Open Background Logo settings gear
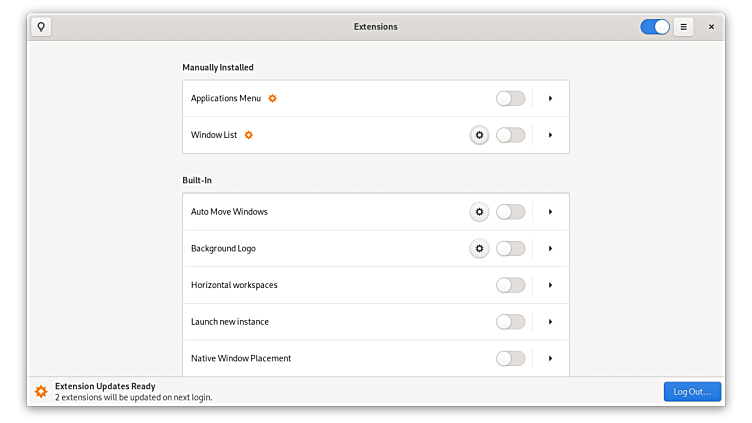752x423 pixels. pos(479,249)
